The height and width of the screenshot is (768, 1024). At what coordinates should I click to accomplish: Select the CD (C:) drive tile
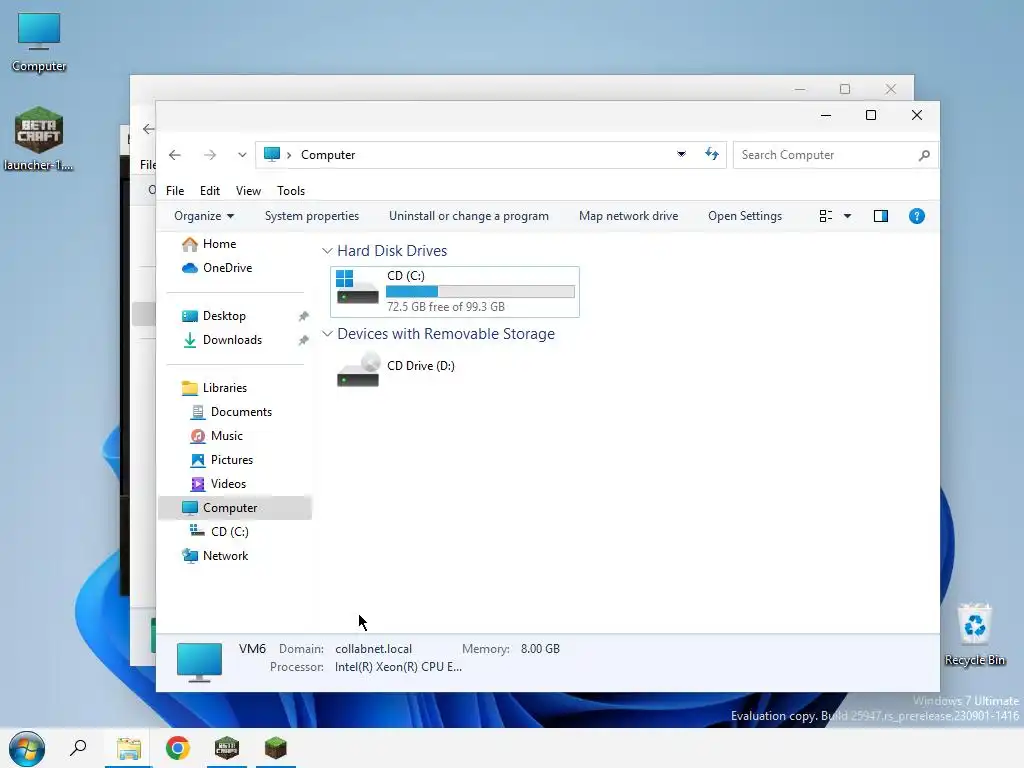(x=455, y=291)
